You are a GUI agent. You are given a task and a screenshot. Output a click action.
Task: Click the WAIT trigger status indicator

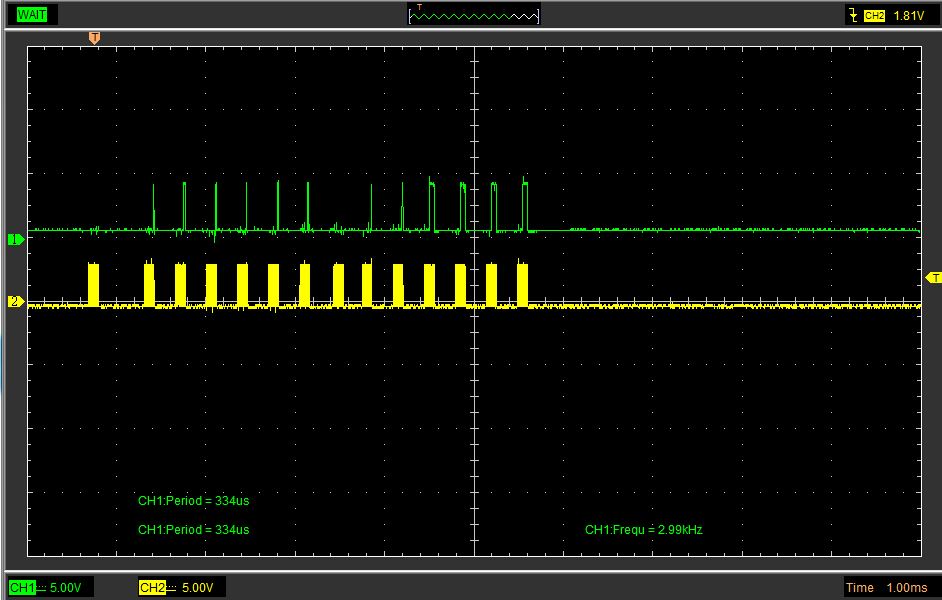(32, 15)
